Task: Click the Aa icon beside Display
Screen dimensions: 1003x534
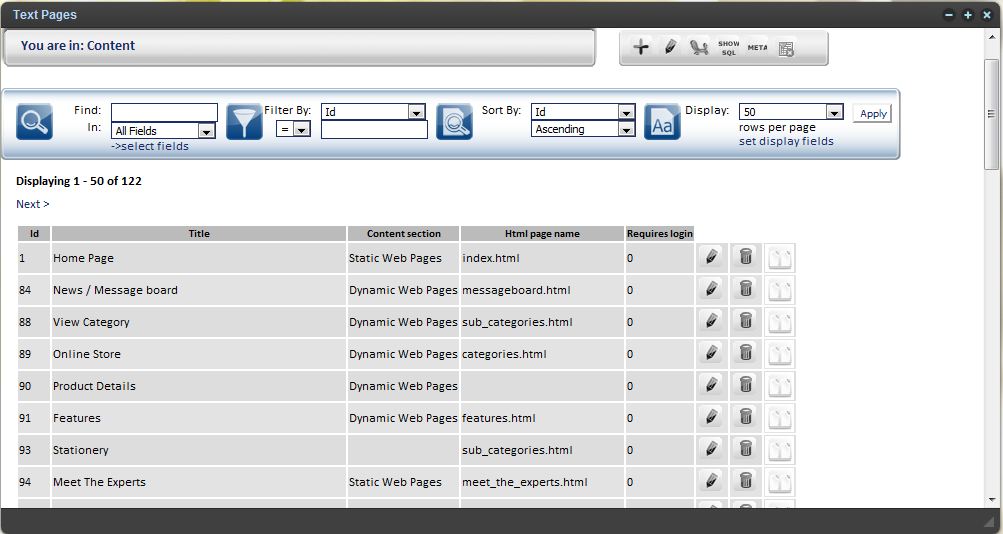Action: [x=662, y=122]
